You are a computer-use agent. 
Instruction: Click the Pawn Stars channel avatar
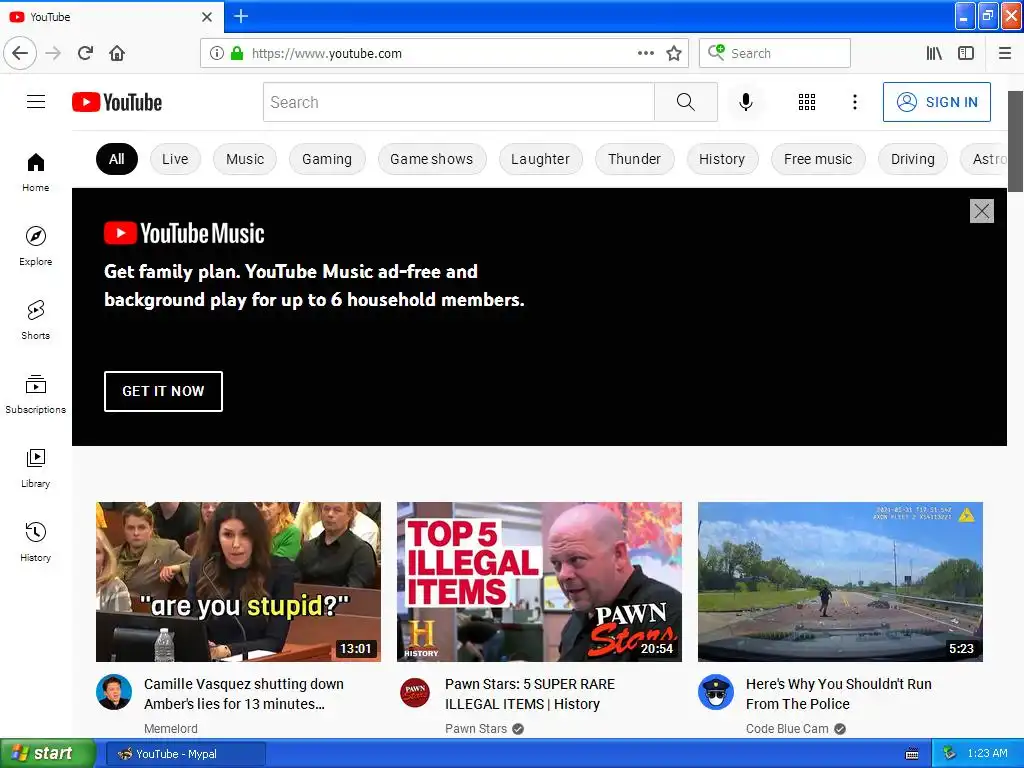point(415,692)
